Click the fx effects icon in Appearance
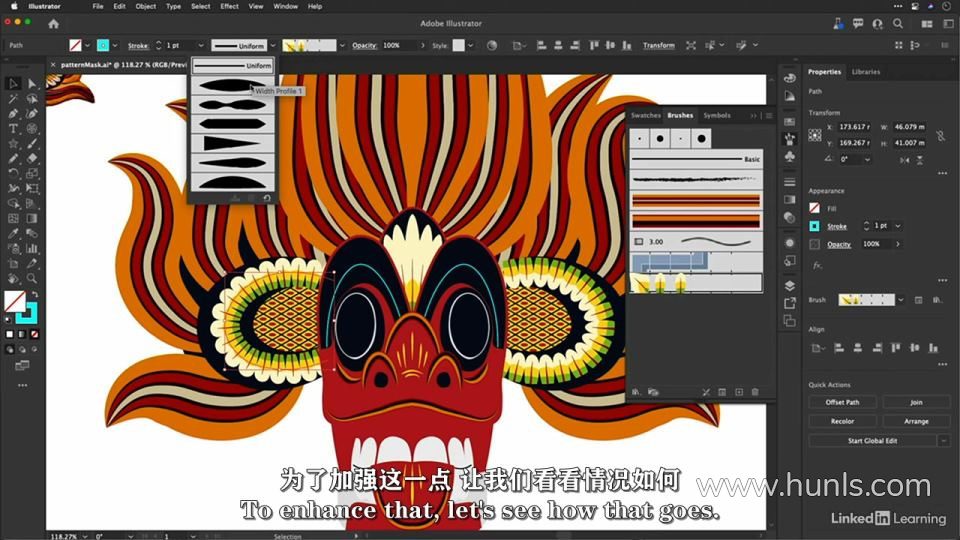Screen dimensions: 960x540 pos(817,265)
